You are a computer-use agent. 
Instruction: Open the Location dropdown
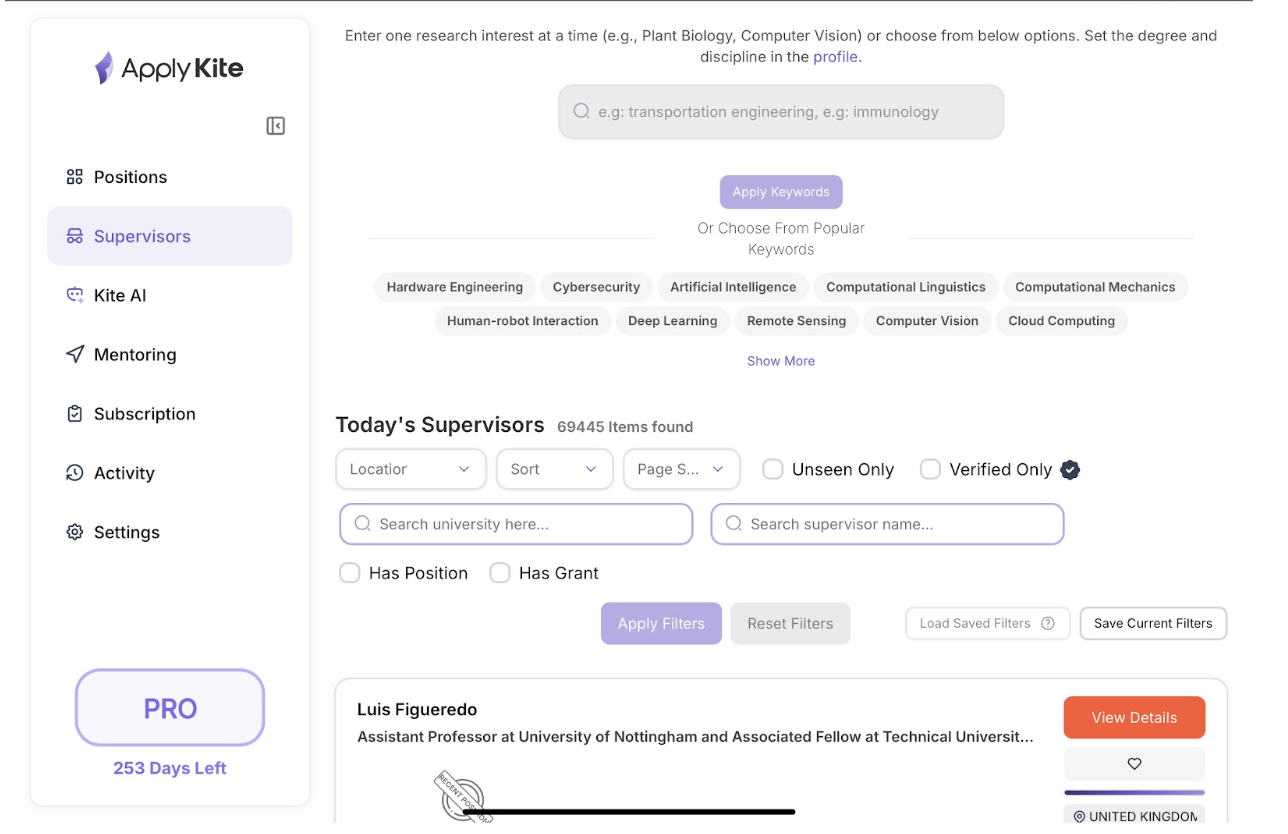coord(410,469)
